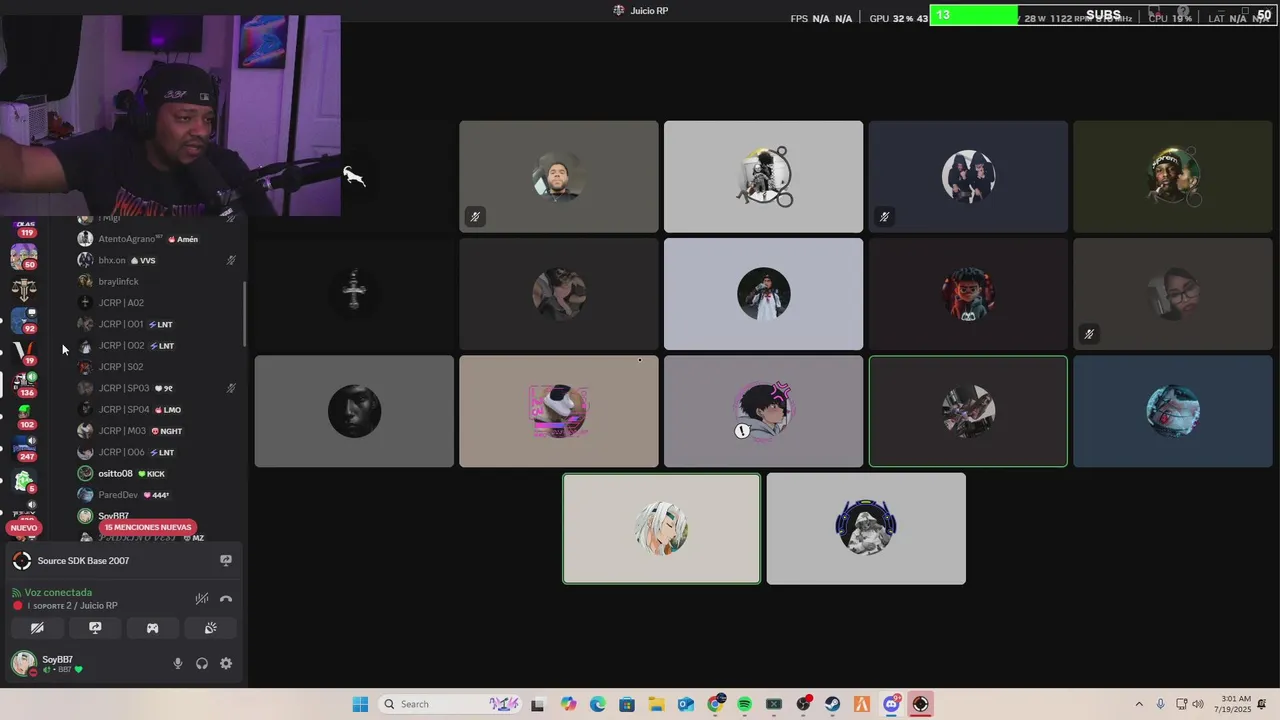Viewport: 1280px width, 720px height.
Task: Open the server with badge 50
Action: click(24, 257)
